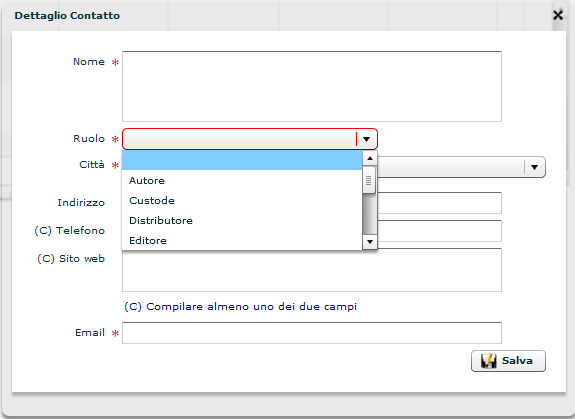Focus the Email input field
This screenshot has height=419, width=575.
312,333
